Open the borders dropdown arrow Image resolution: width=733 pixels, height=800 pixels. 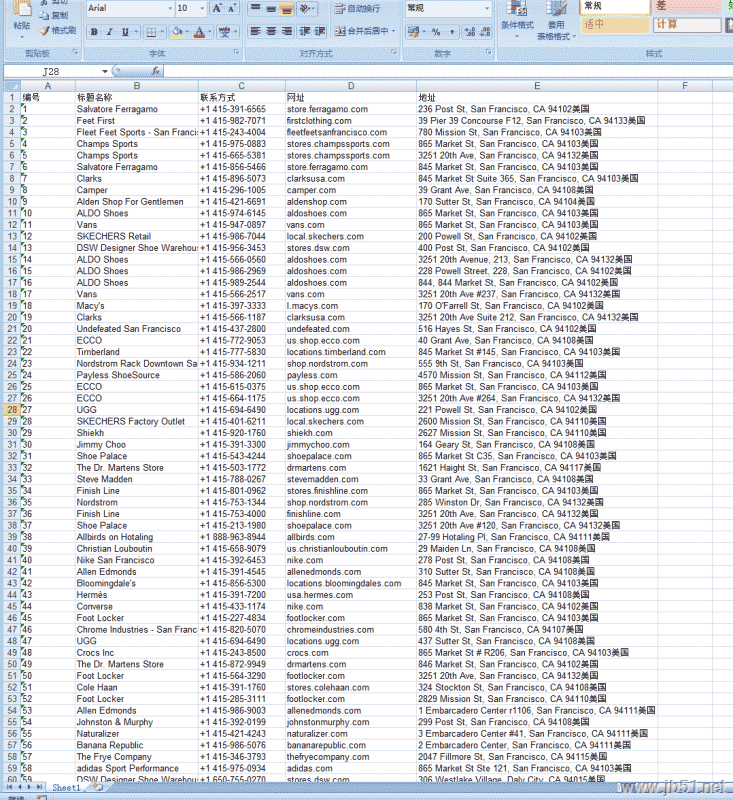pyautogui.click(x=161, y=32)
